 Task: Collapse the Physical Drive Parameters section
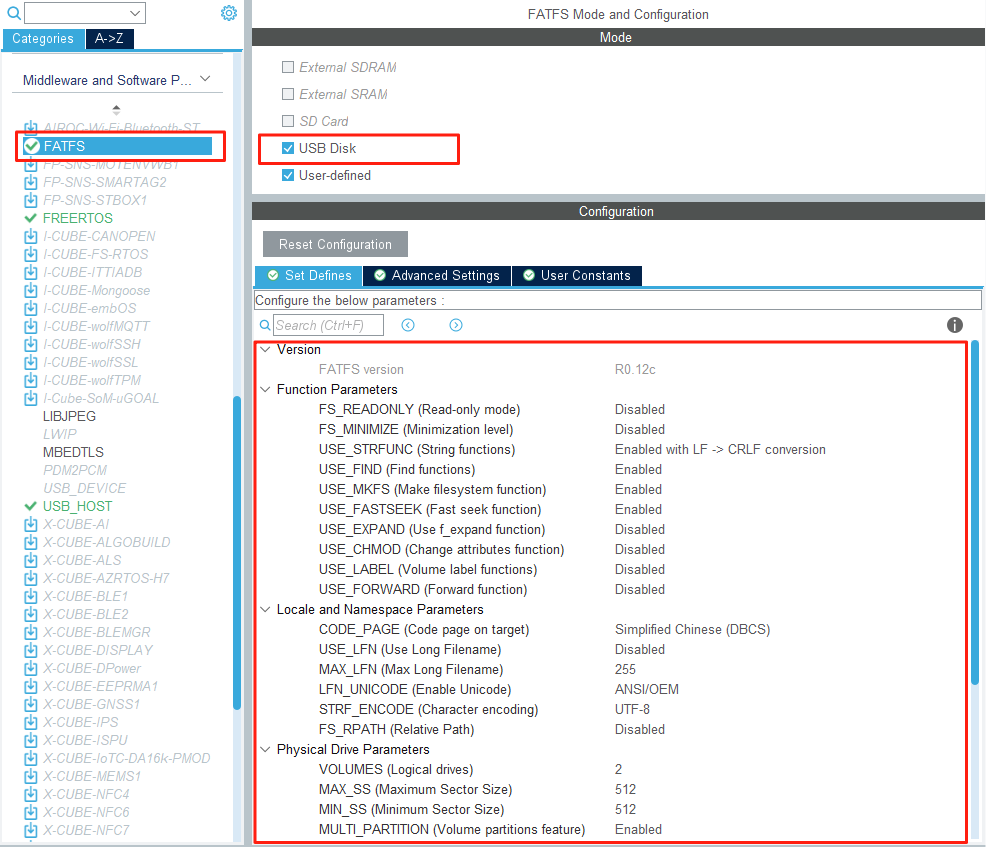tap(265, 750)
